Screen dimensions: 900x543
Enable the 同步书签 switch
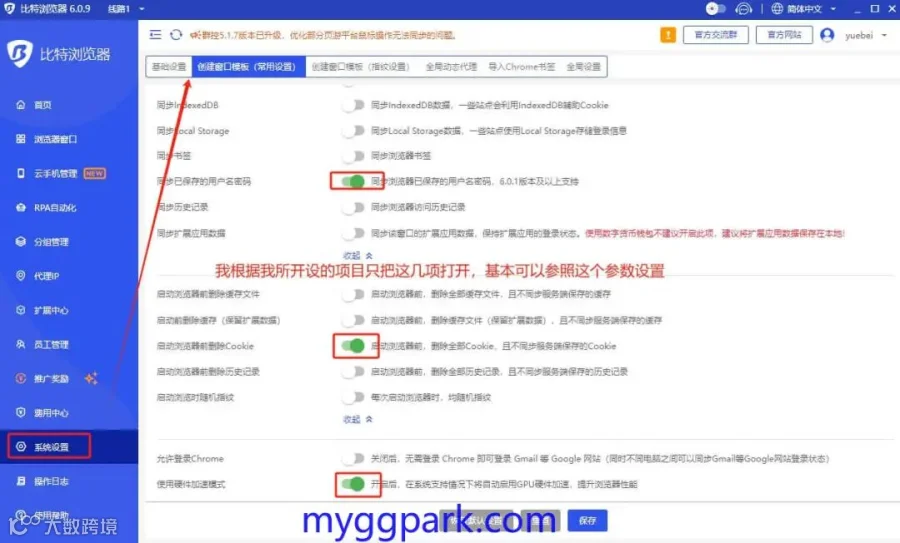(353, 156)
